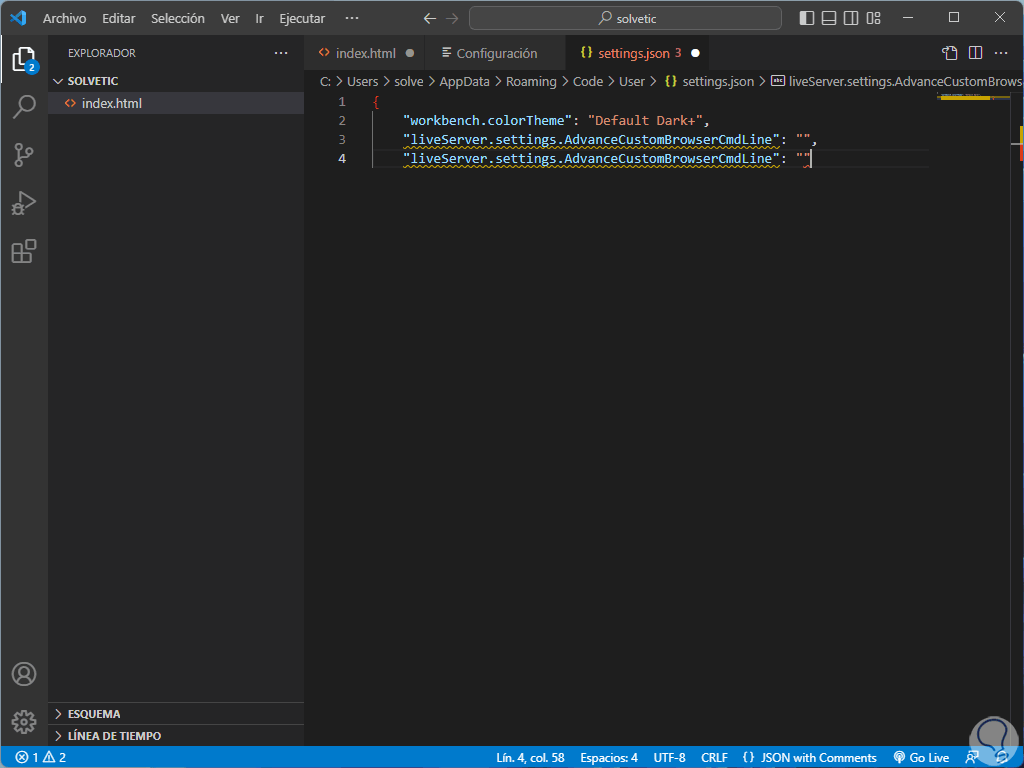Open the Accounts menu icon
Image resolution: width=1024 pixels, height=768 pixels.
[x=24, y=674]
